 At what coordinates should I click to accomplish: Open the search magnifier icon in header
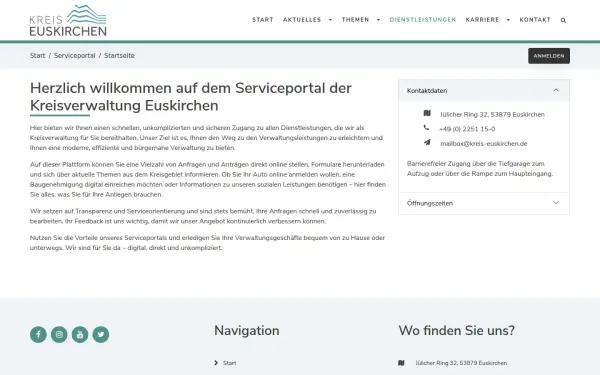pos(563,20)
